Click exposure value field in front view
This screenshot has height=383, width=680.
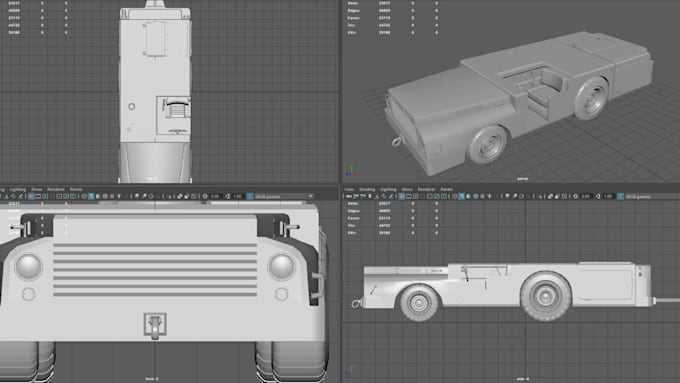(215, 196)
